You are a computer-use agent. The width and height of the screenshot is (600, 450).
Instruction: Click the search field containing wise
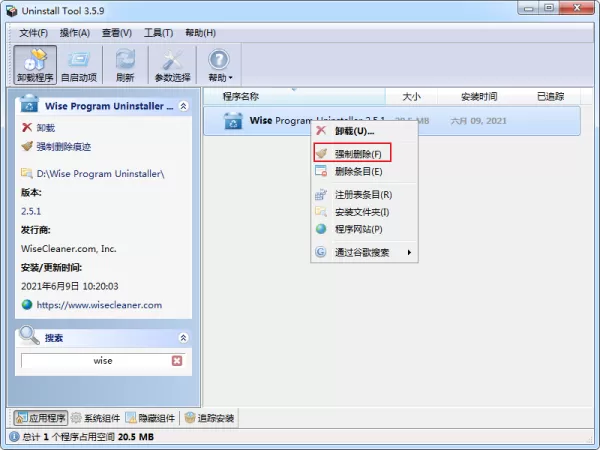point(103,360)
